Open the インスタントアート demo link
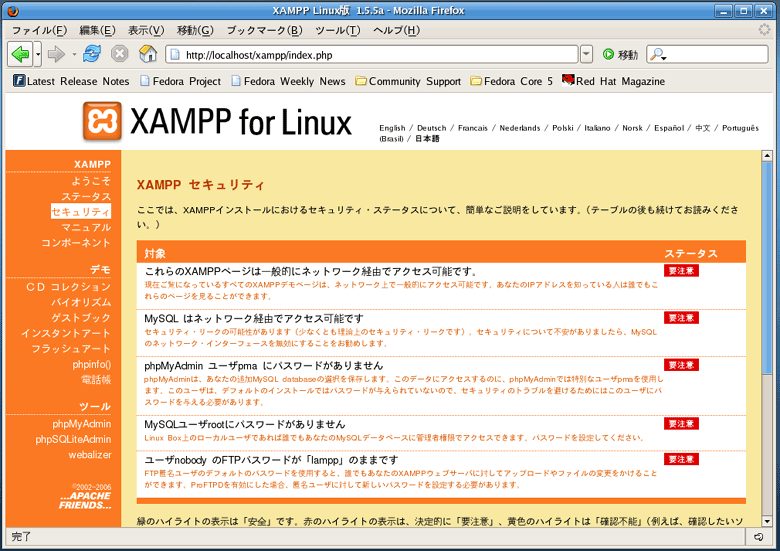This screenshot has width=780, height=551. click(66, 333)
